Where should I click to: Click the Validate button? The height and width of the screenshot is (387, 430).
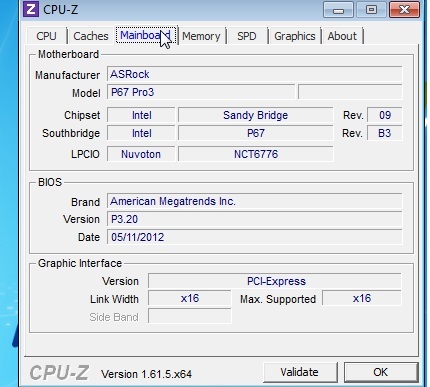click(x=300, y=372)
